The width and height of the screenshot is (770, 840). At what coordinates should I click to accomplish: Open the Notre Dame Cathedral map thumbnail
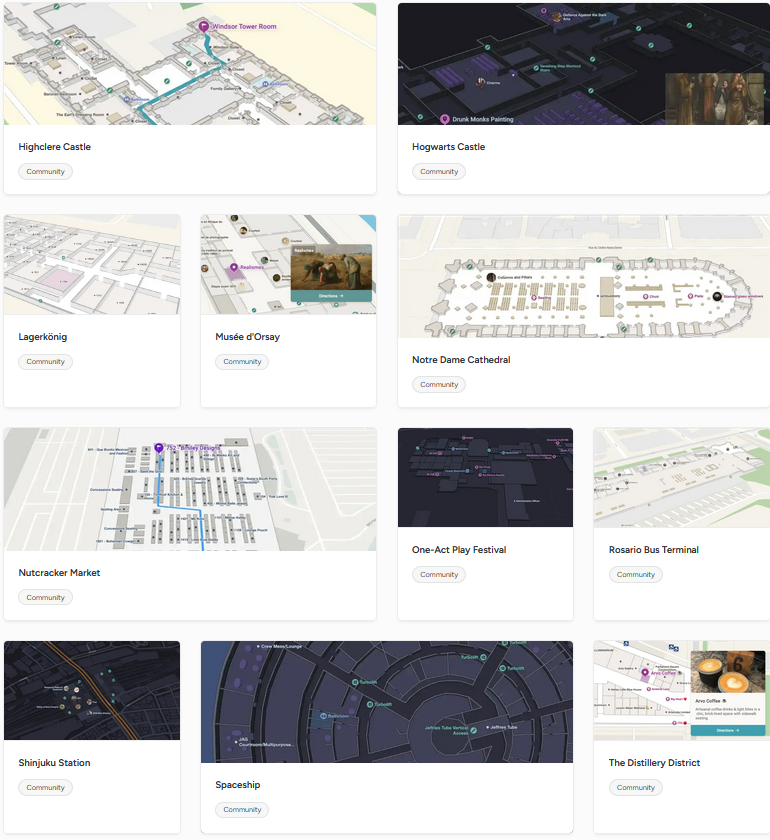click(x=584, y=276)
